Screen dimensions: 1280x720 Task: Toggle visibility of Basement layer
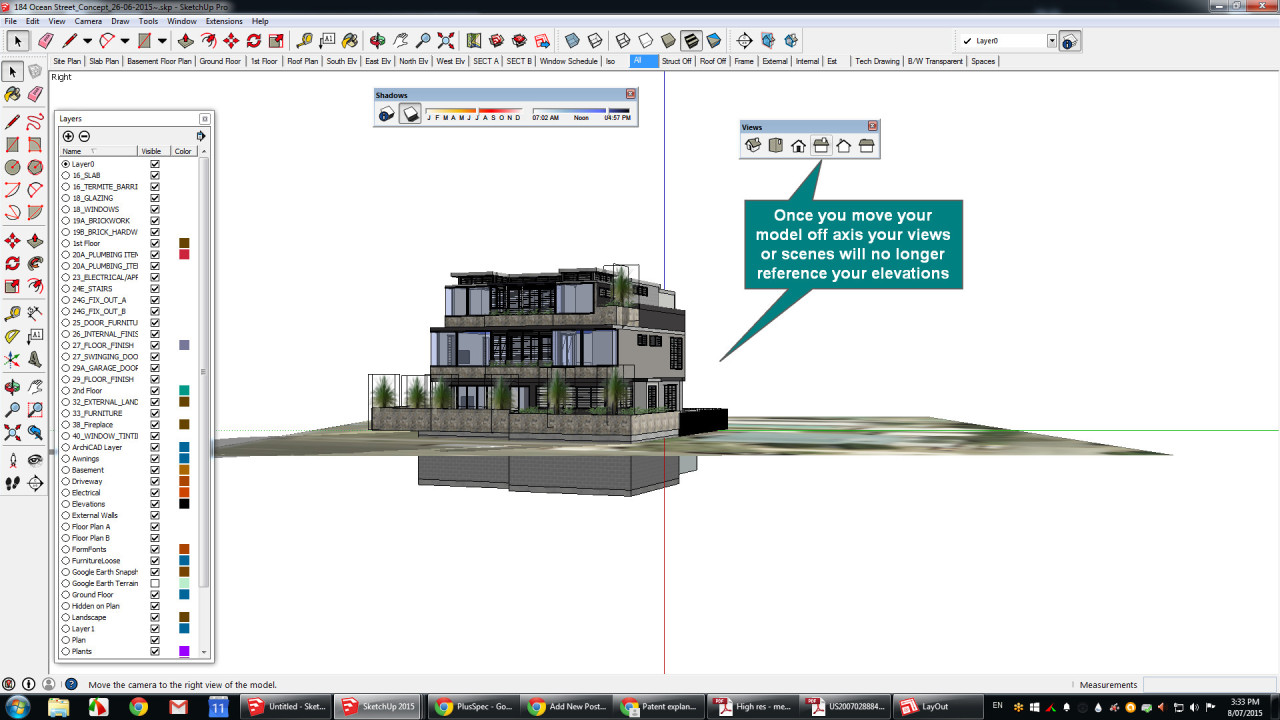(x=155, y=470)
